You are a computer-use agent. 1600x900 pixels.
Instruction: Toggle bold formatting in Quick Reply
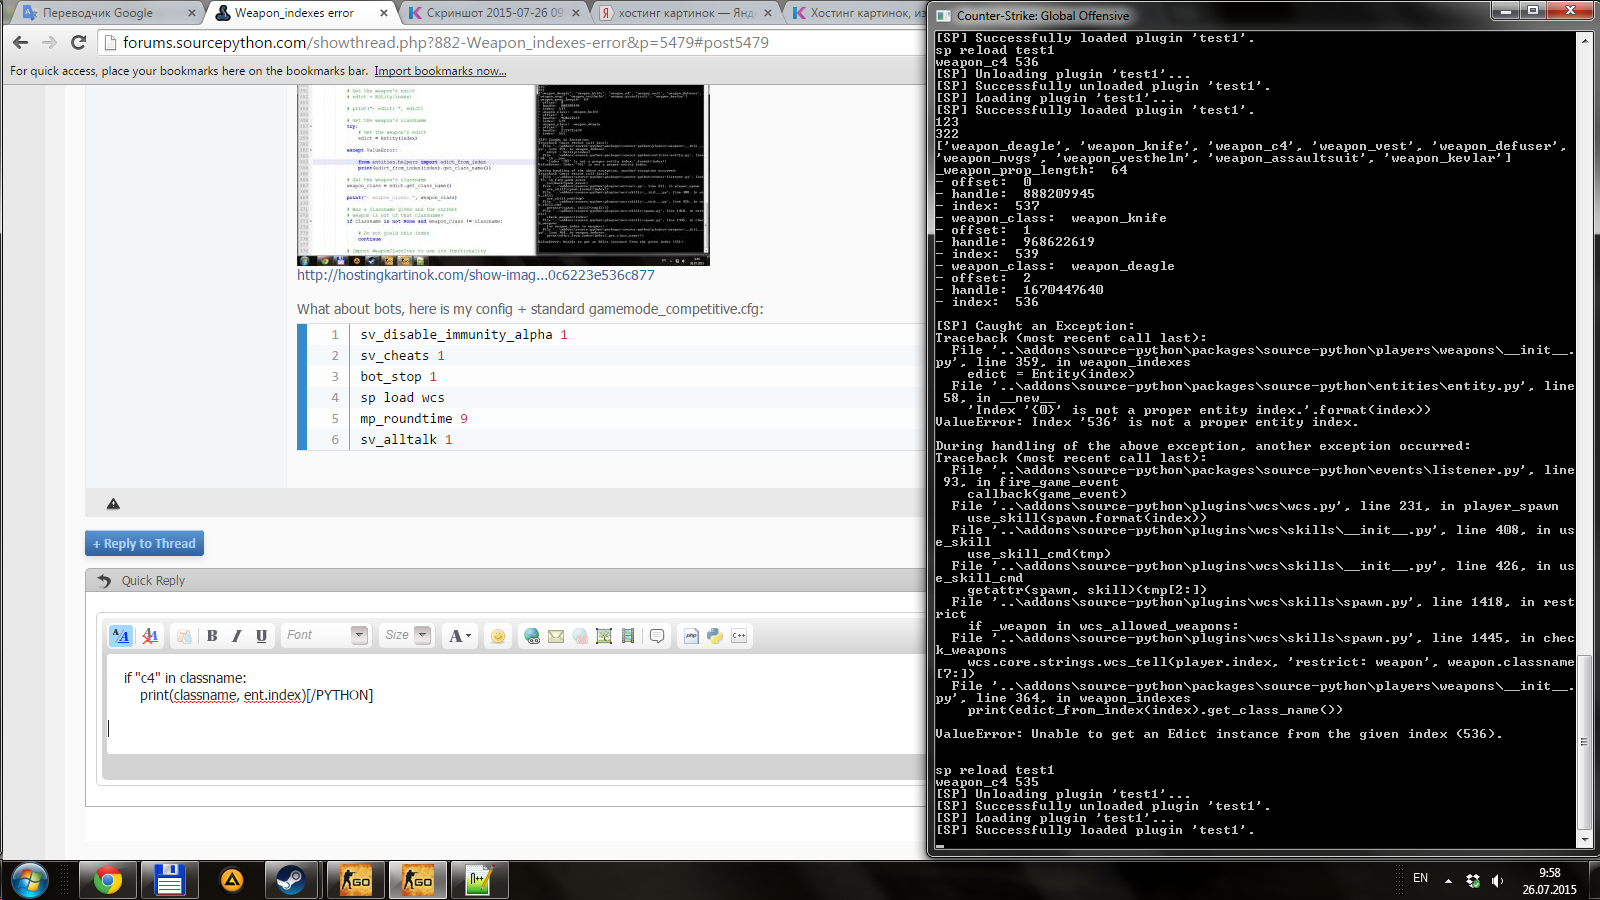click(x=212, y=636)
